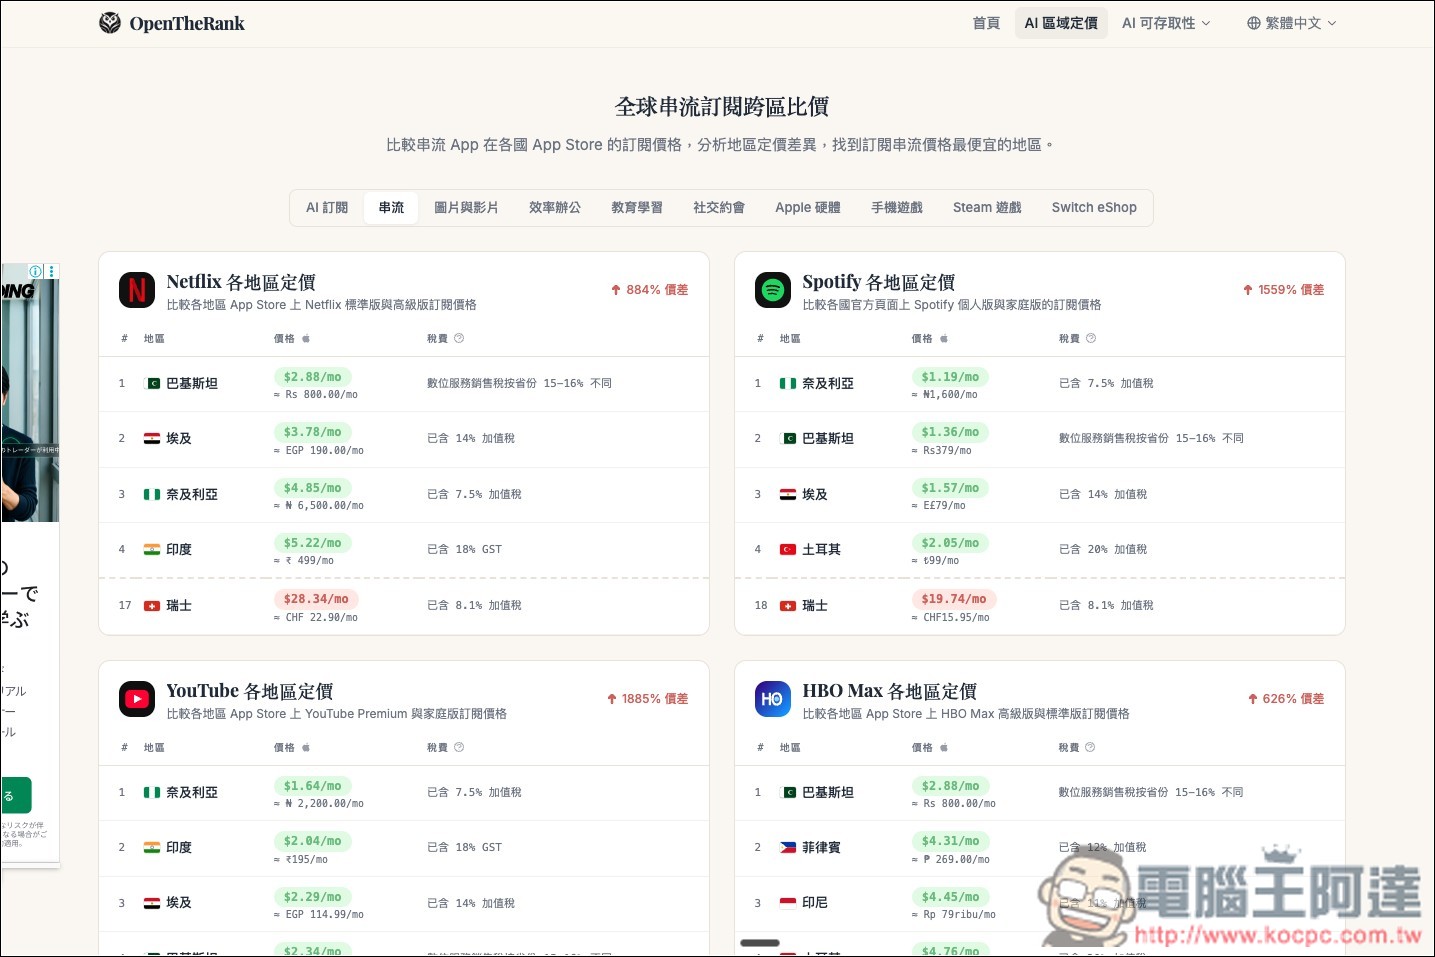Click the Netflix 價格 column header
The width and height of the screenshot is (1435, 957).
(284, 339)
